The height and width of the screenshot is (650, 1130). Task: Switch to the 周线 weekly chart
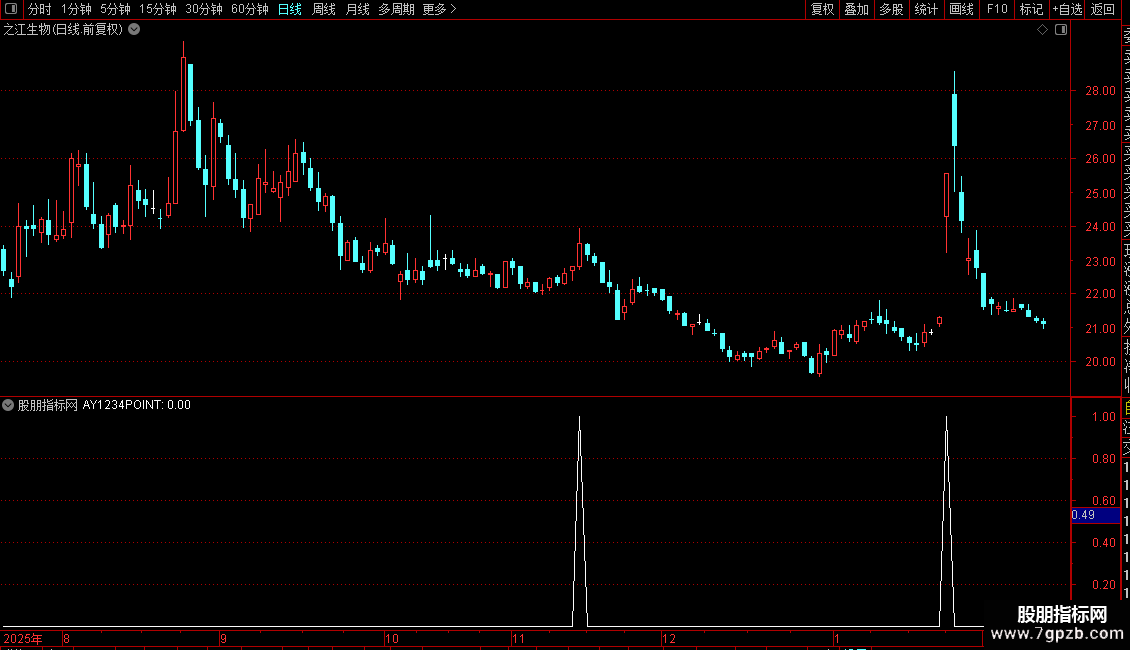click(x=324, y=9)
